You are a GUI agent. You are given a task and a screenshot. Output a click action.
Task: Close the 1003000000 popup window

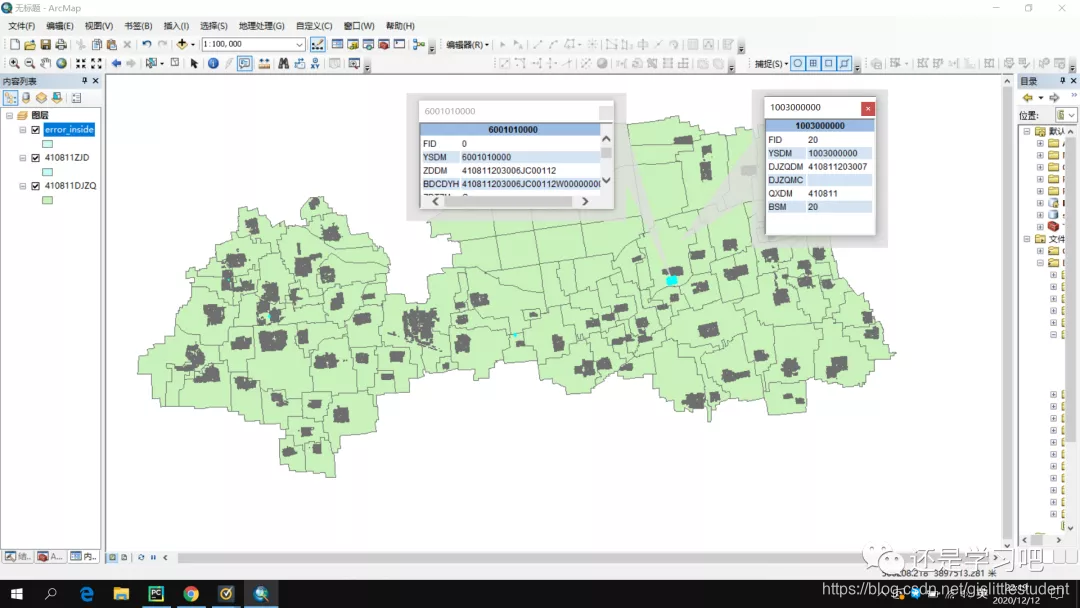pos(868,108)
